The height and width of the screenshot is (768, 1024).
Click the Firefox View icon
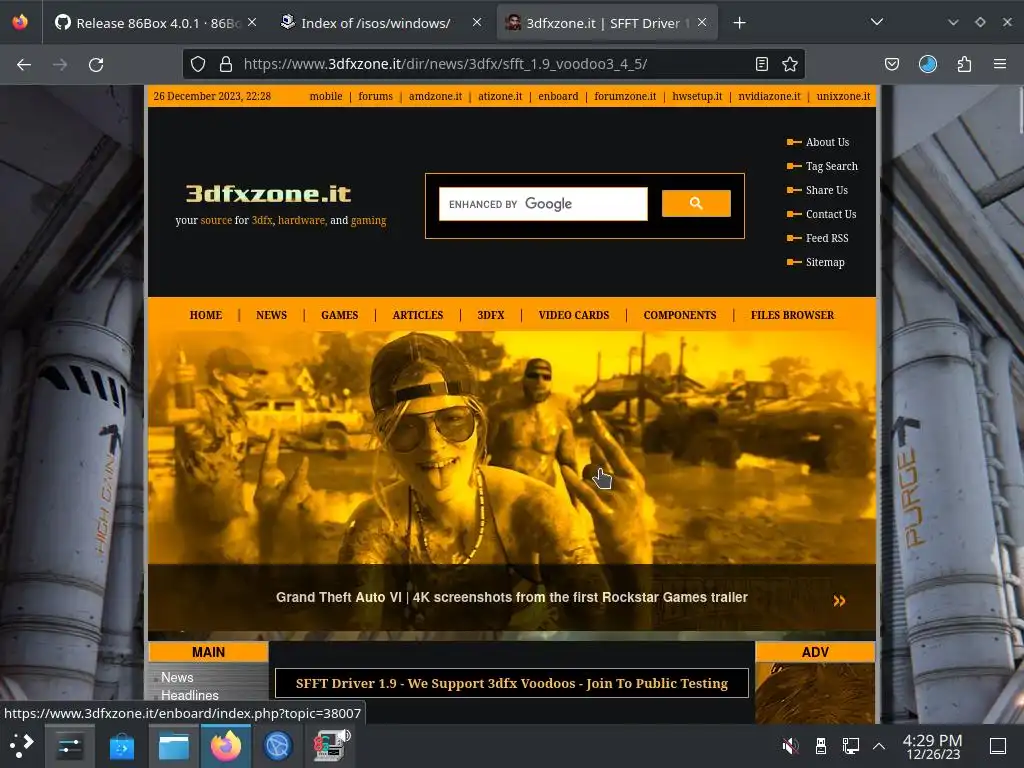coord(20,22)
